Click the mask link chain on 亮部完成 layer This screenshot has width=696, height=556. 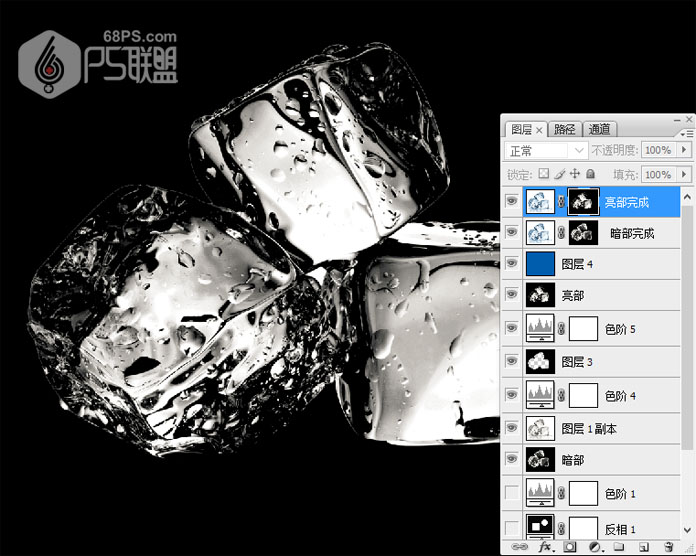pyautogui.click(x=561, y=201)
